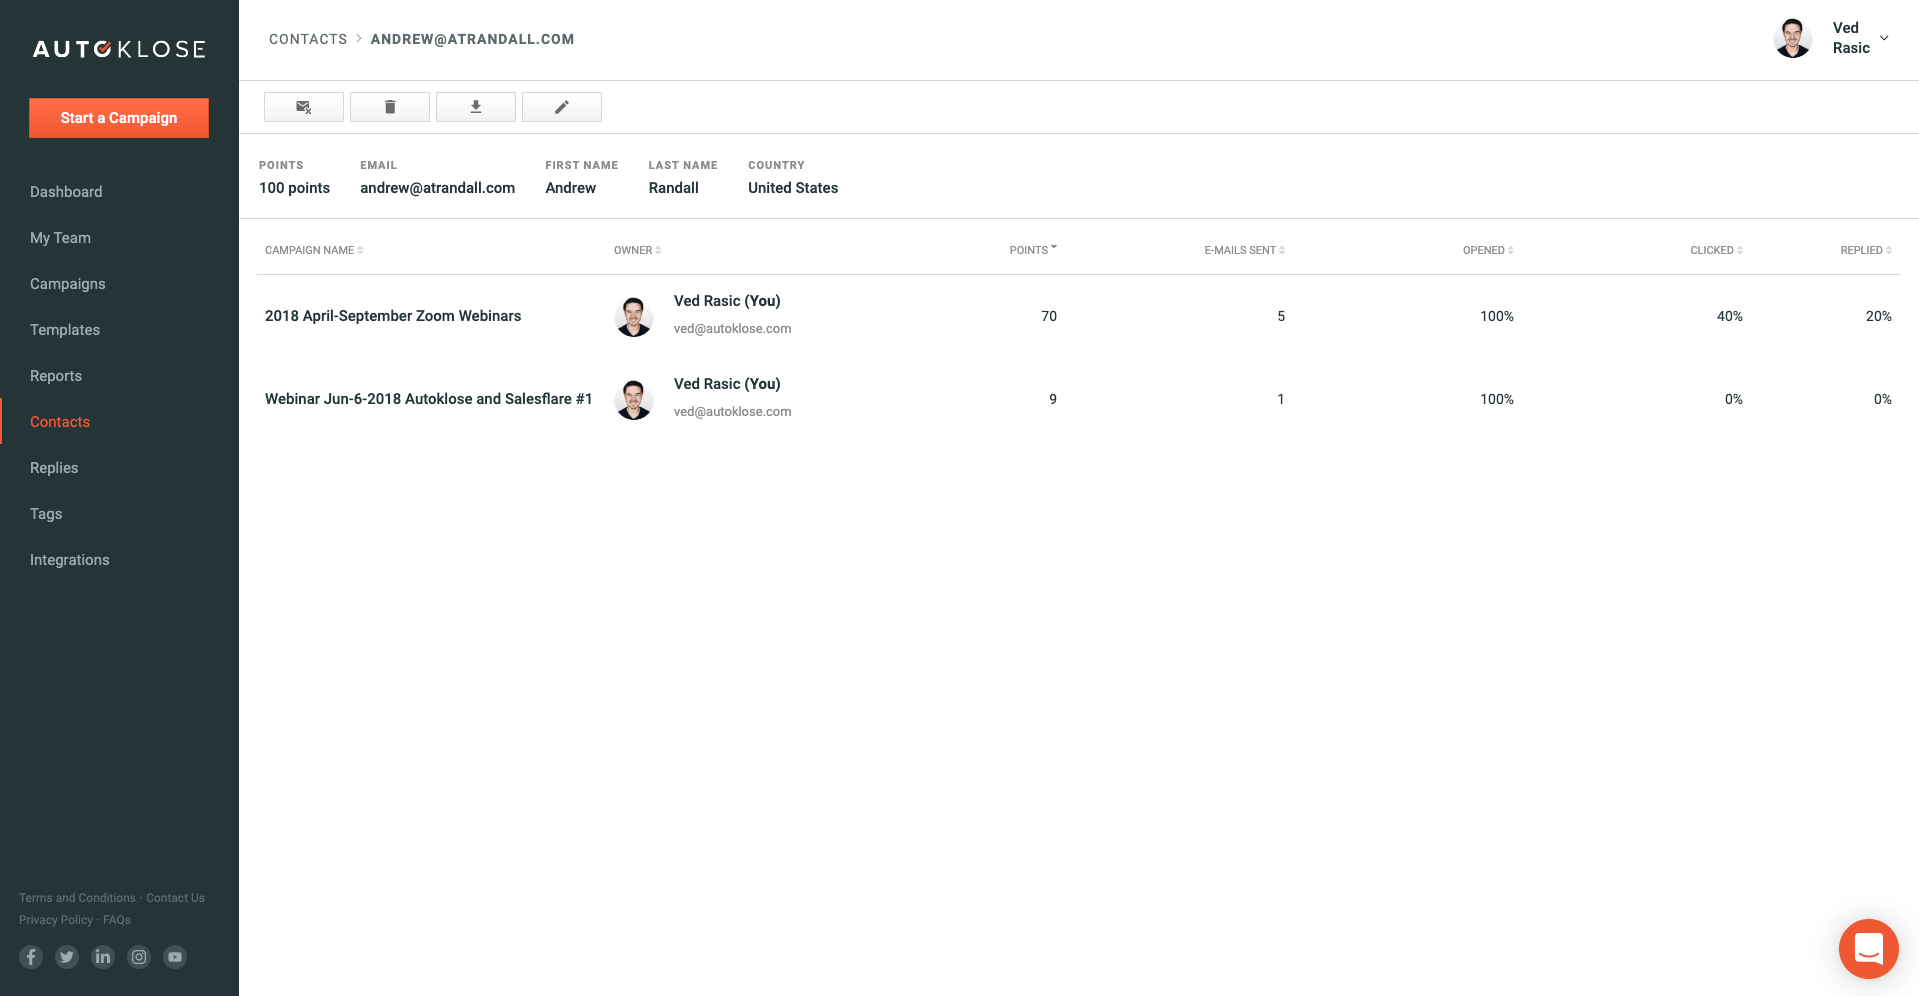This screenshot has width=1919, height=996.
Task: Open Replies in the sidebar
Action: click(54, 468)
